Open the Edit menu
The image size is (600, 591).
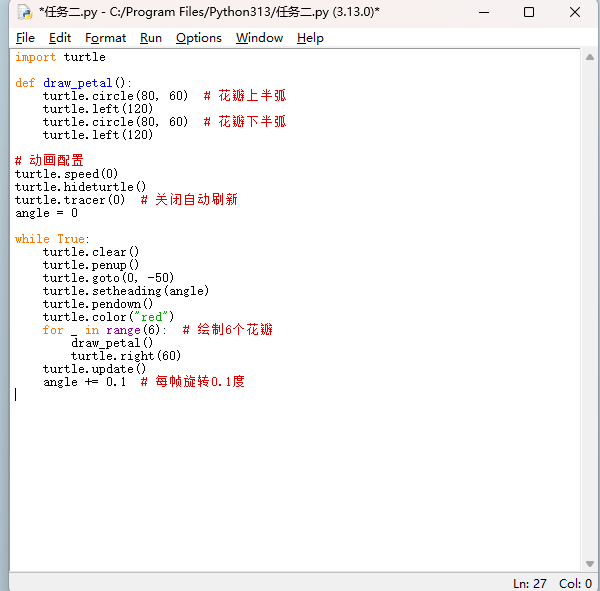60,38
